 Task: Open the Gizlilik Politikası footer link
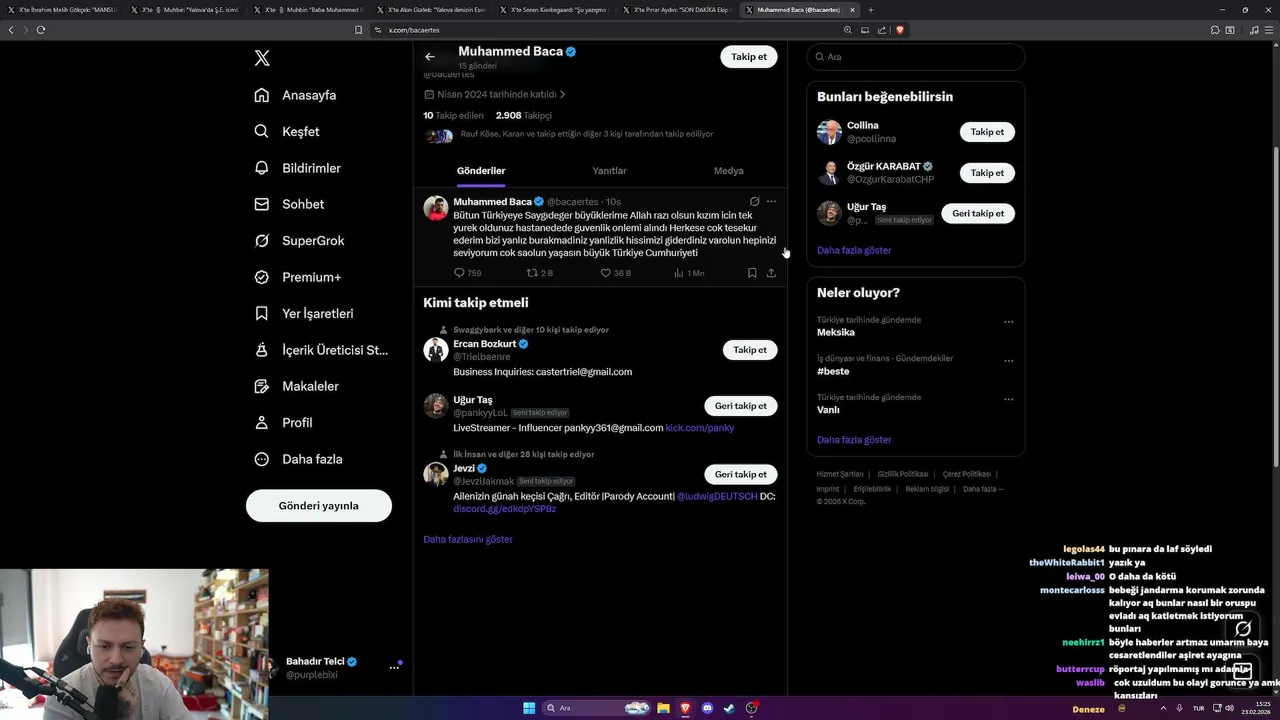pos(903,474)
